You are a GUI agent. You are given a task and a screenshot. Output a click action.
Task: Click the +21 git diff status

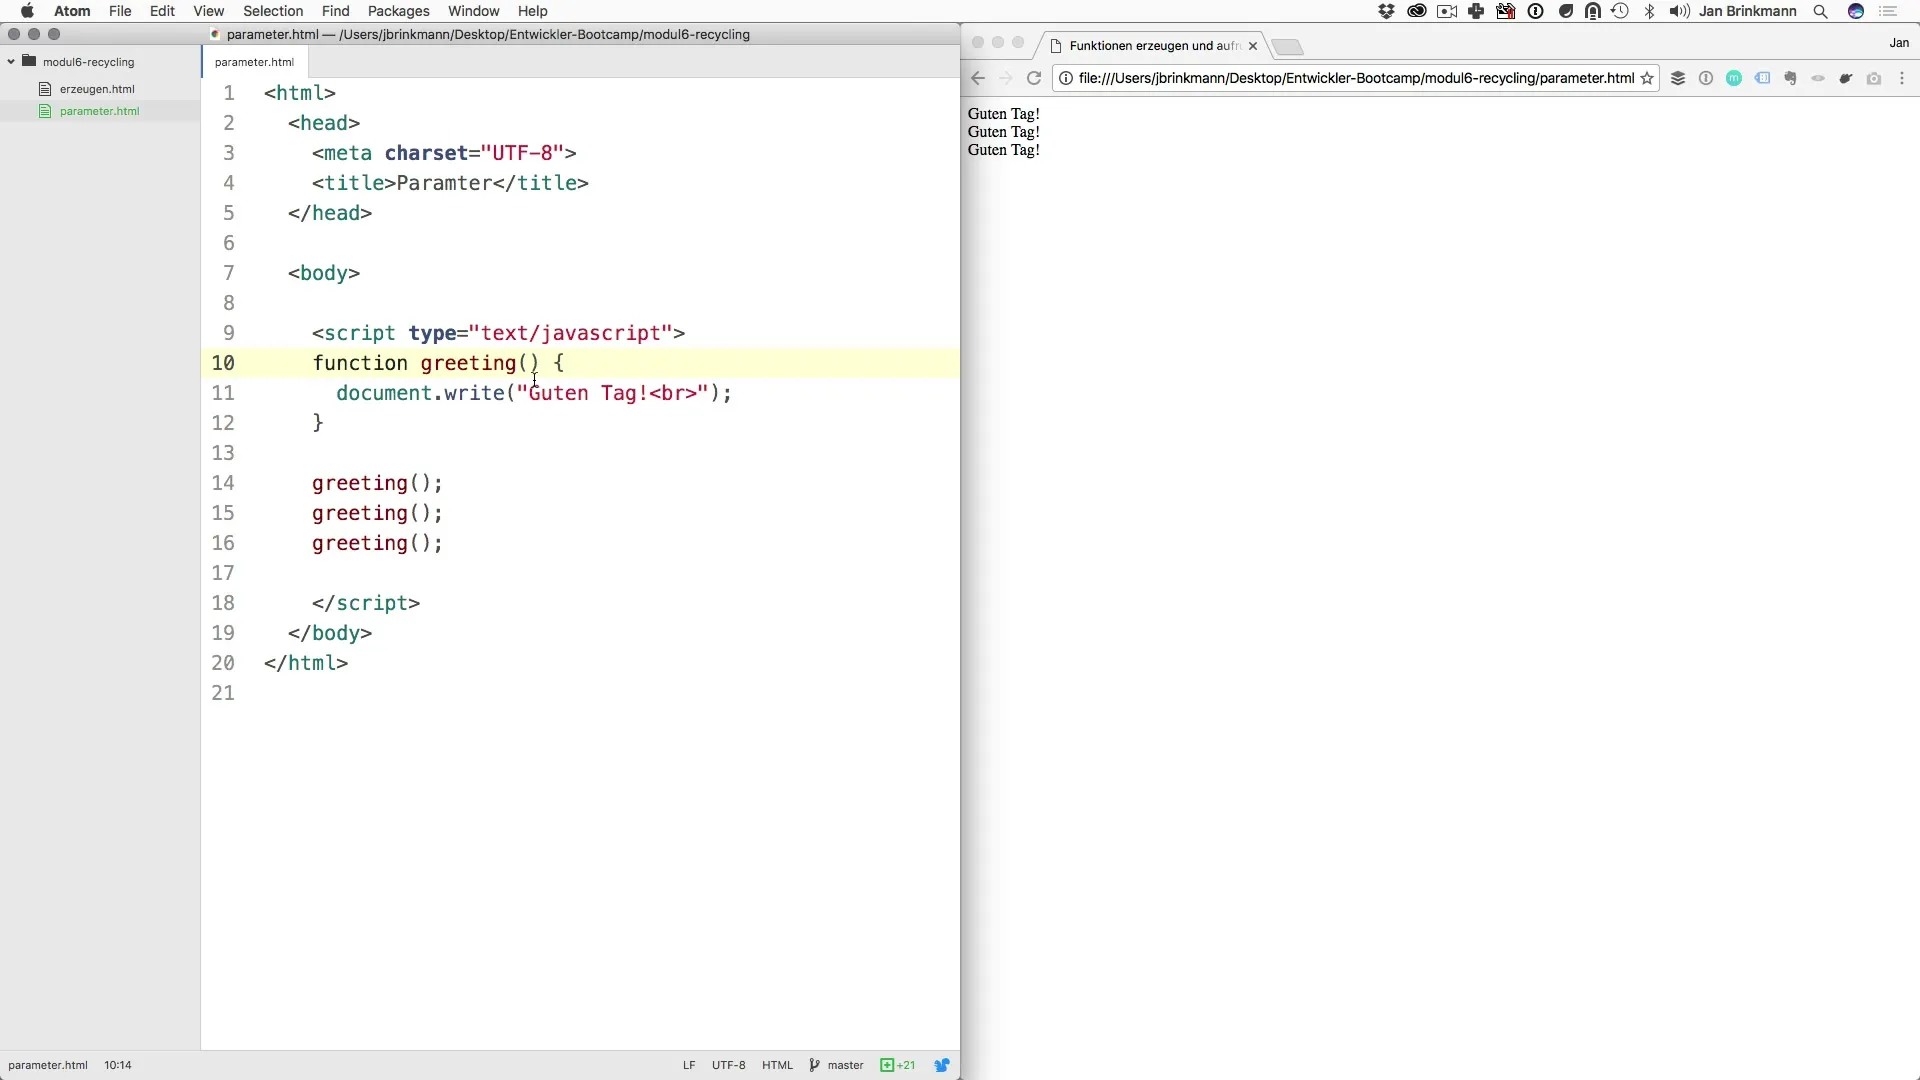coord(897,1065)
